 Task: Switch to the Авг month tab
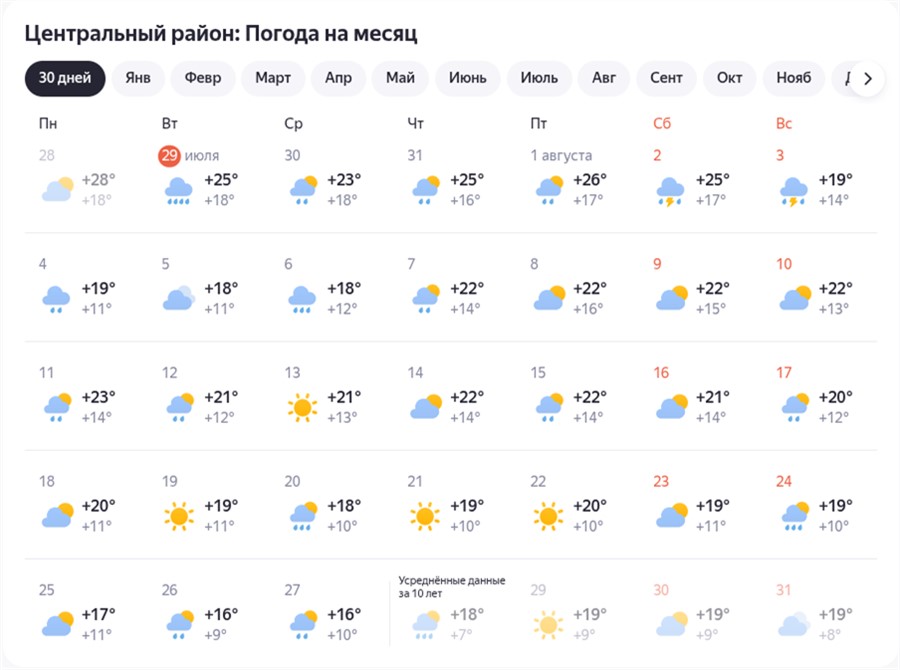(604, 78)
